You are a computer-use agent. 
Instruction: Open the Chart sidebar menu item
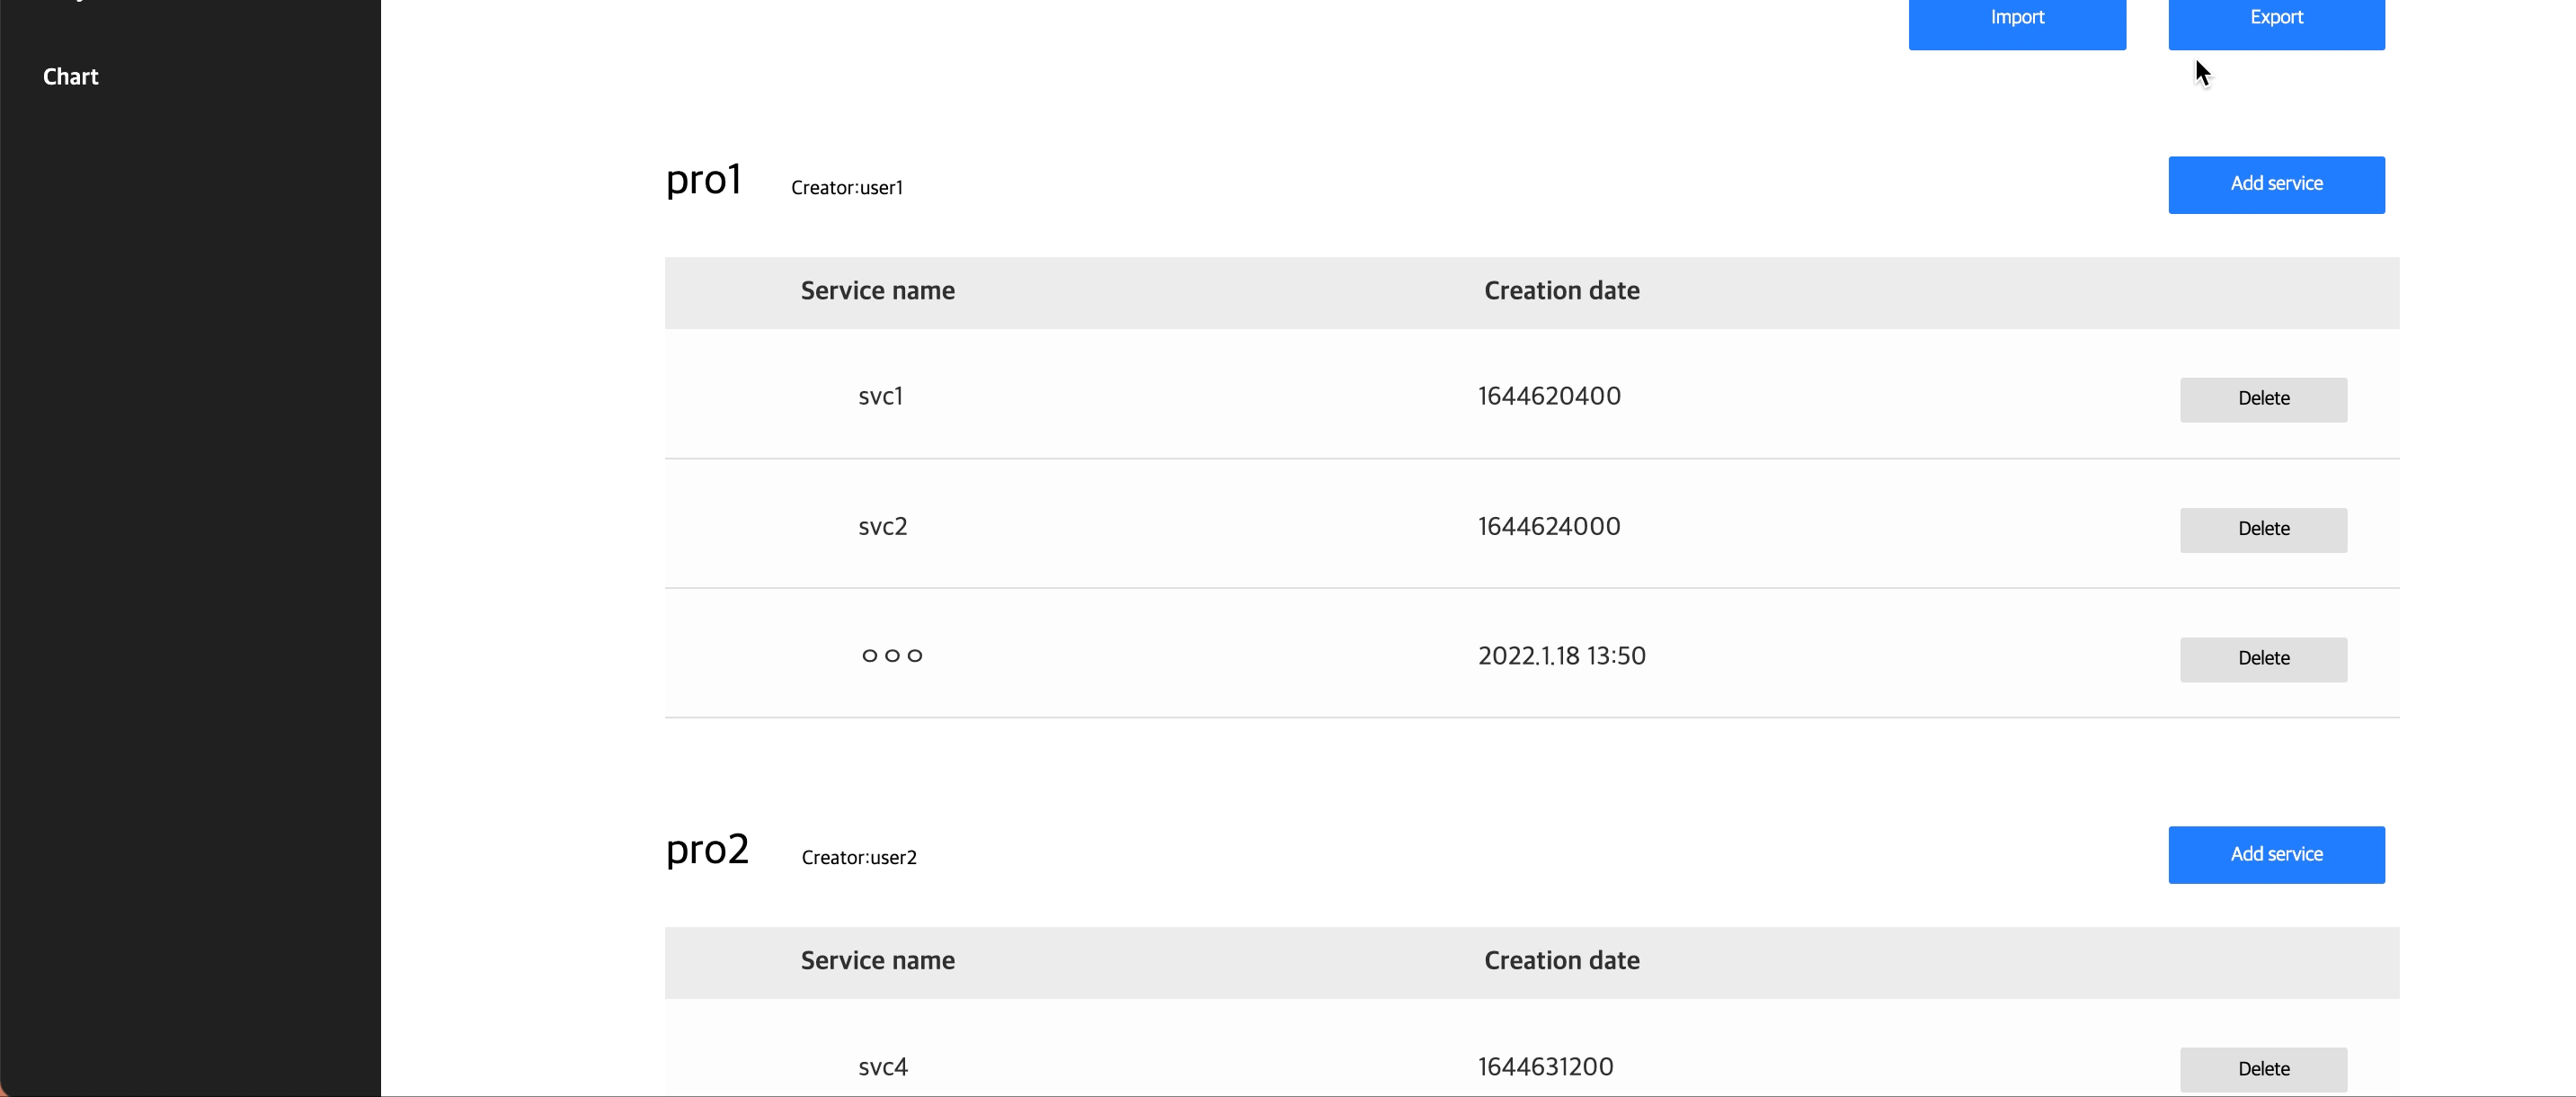point(70,77)
